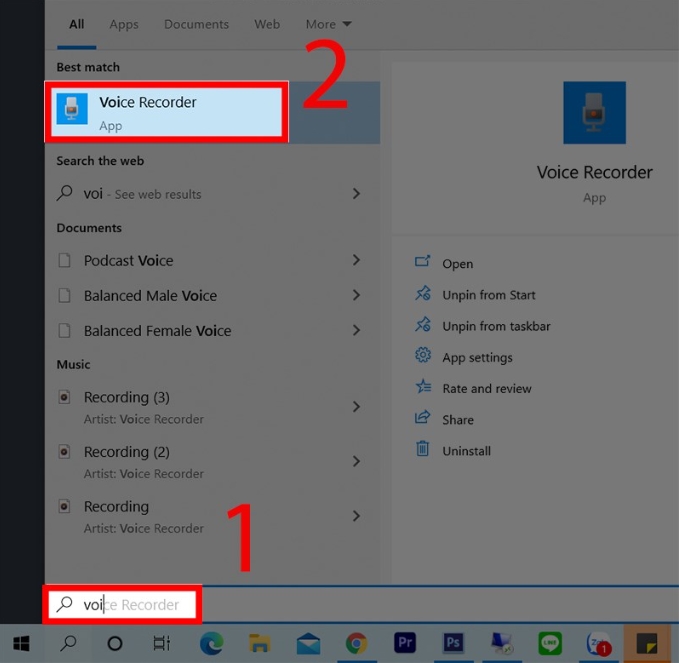Switch to the Documents search tab

[196, 24]
